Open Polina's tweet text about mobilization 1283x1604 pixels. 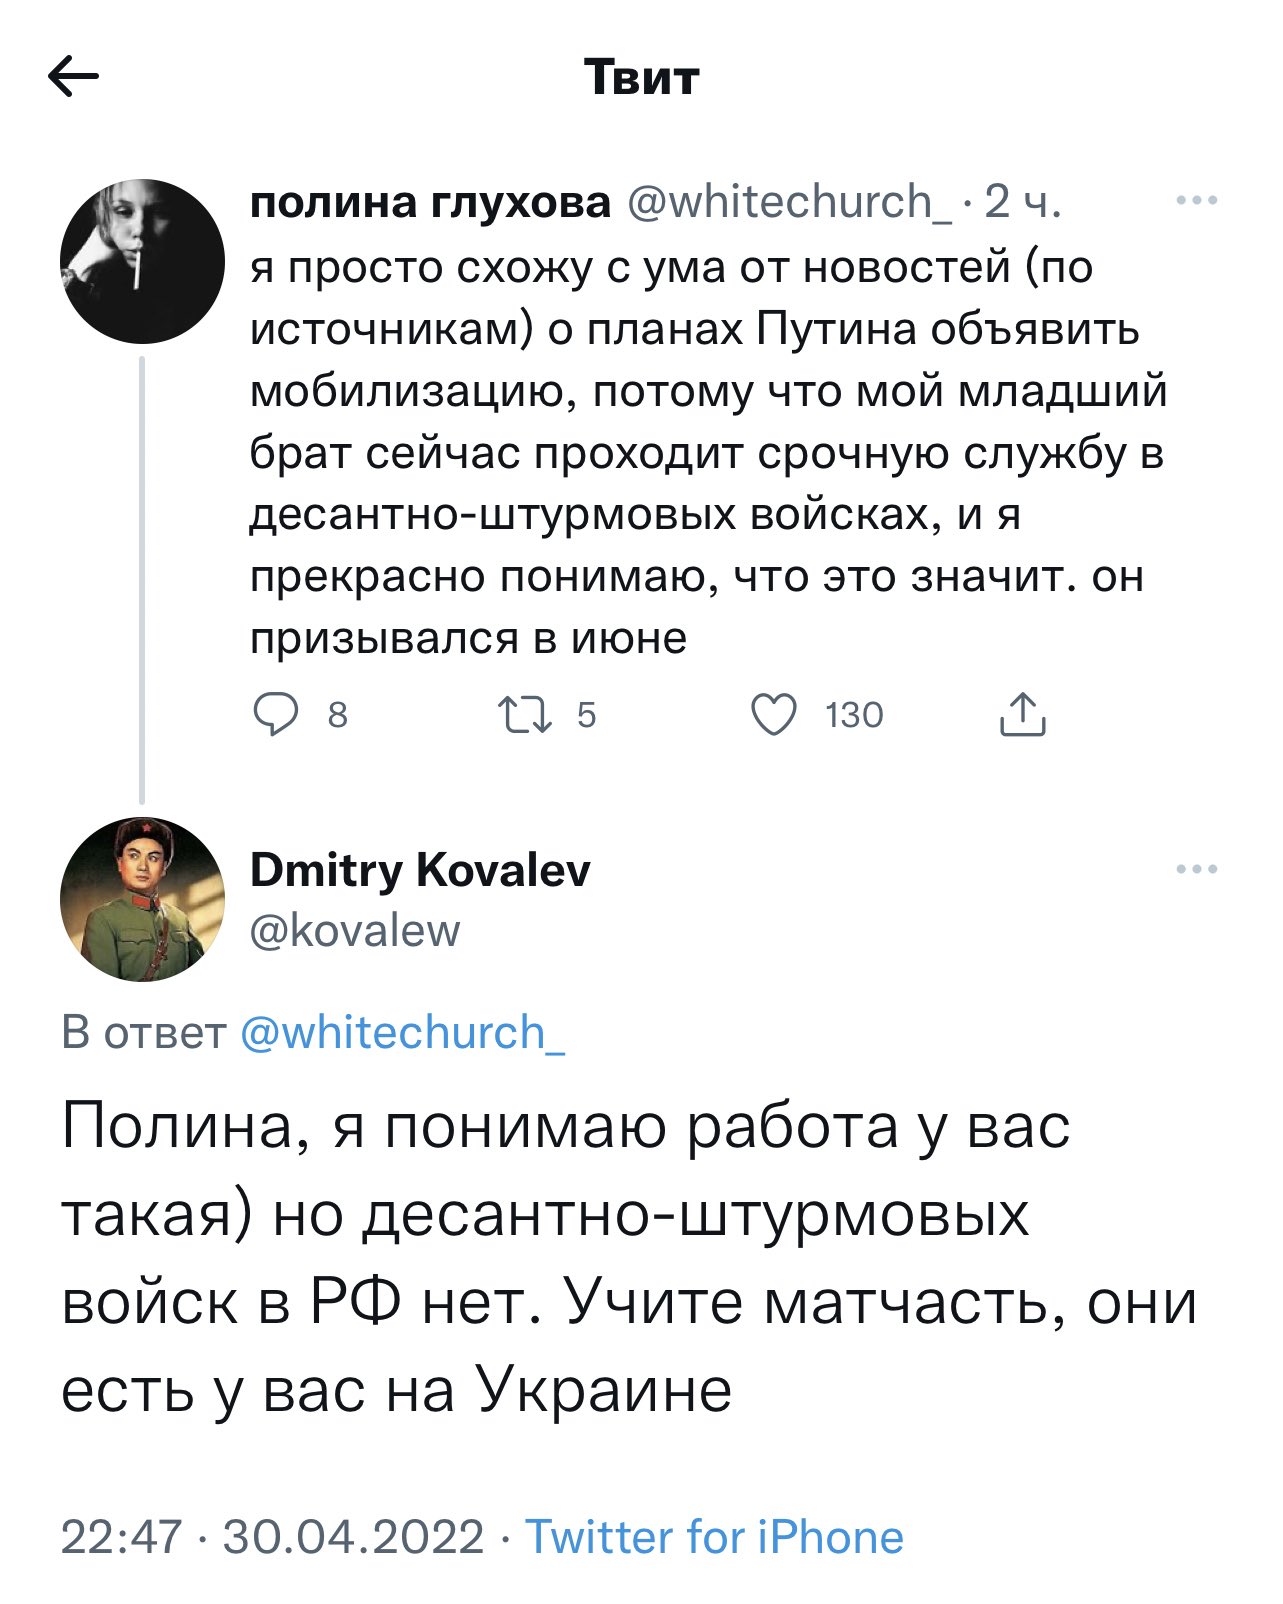708,452
